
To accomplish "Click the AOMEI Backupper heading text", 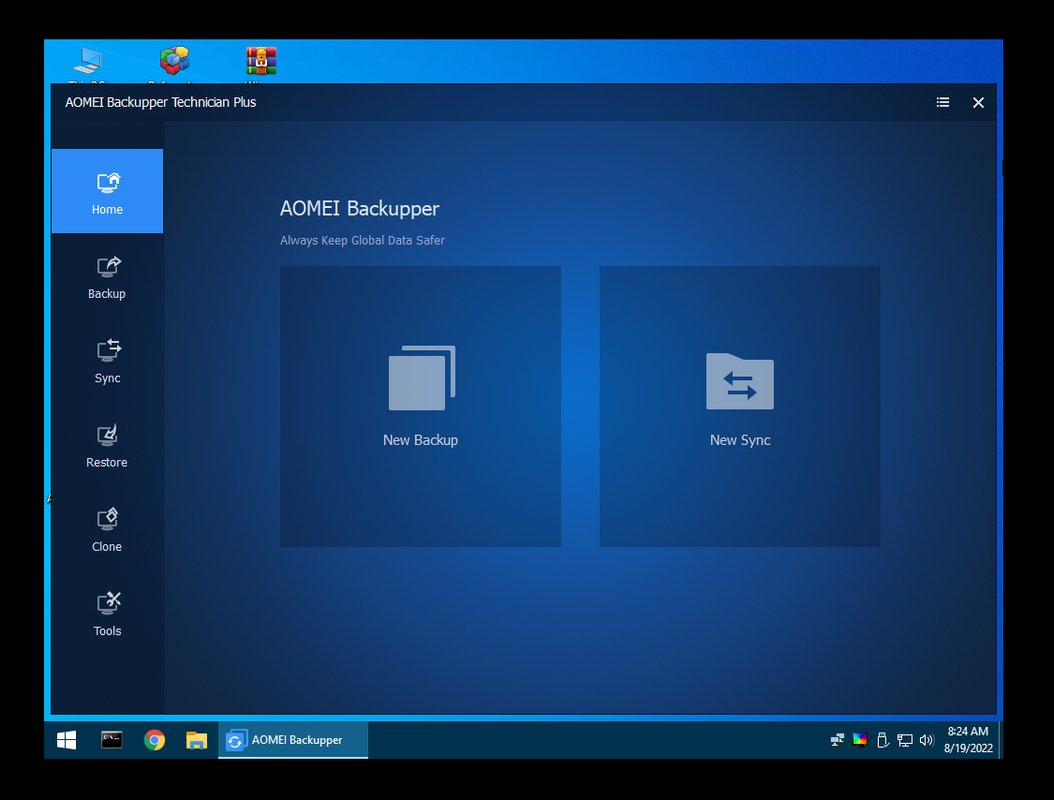I will click(x=360, y=208).
